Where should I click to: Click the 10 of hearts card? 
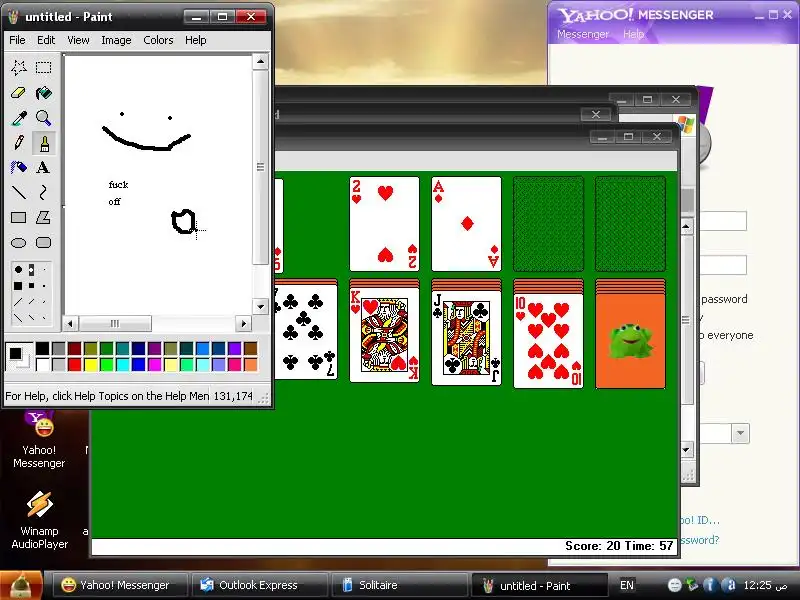pyautogui.click(x=548, y=340)
